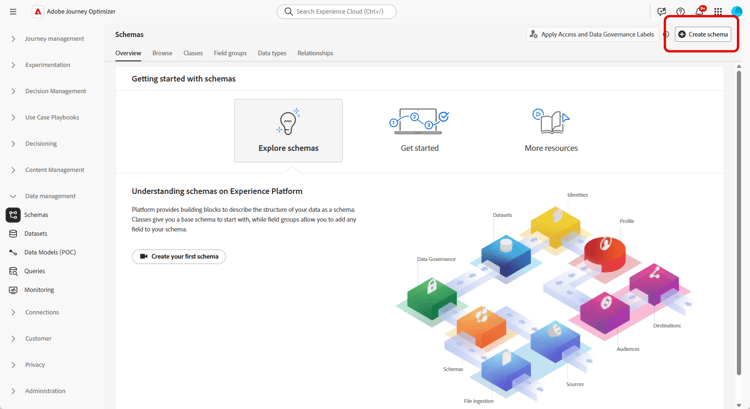This screenshot has width=750, height=409.
Task: Open the notifications bell icon
Action: pos(700,11)
